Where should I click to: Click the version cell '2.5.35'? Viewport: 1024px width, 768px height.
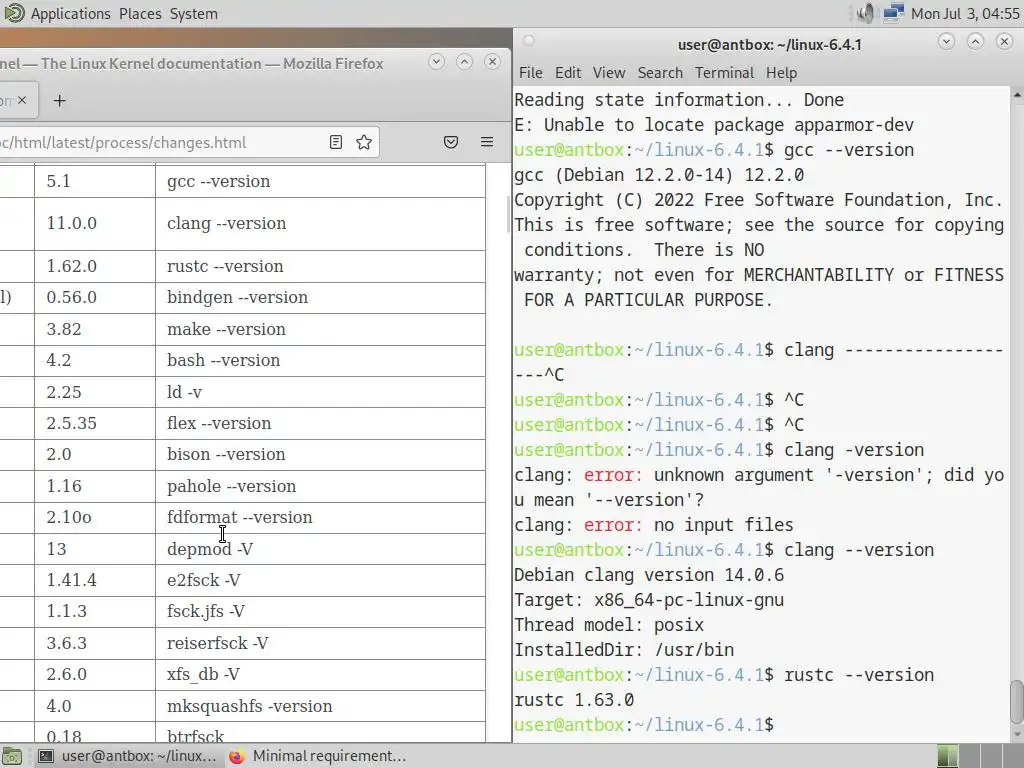[95, 423]
